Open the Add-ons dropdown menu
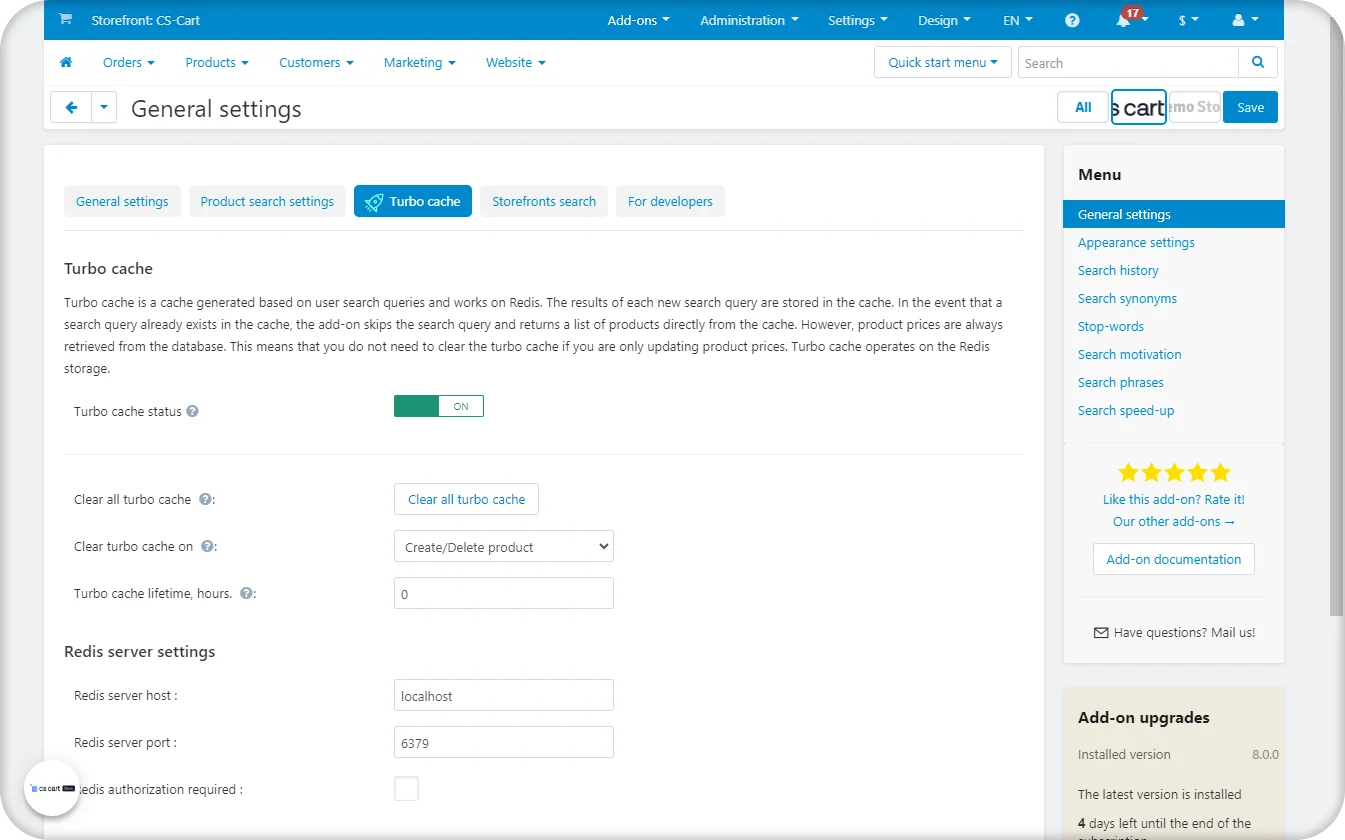 point(638,20)
